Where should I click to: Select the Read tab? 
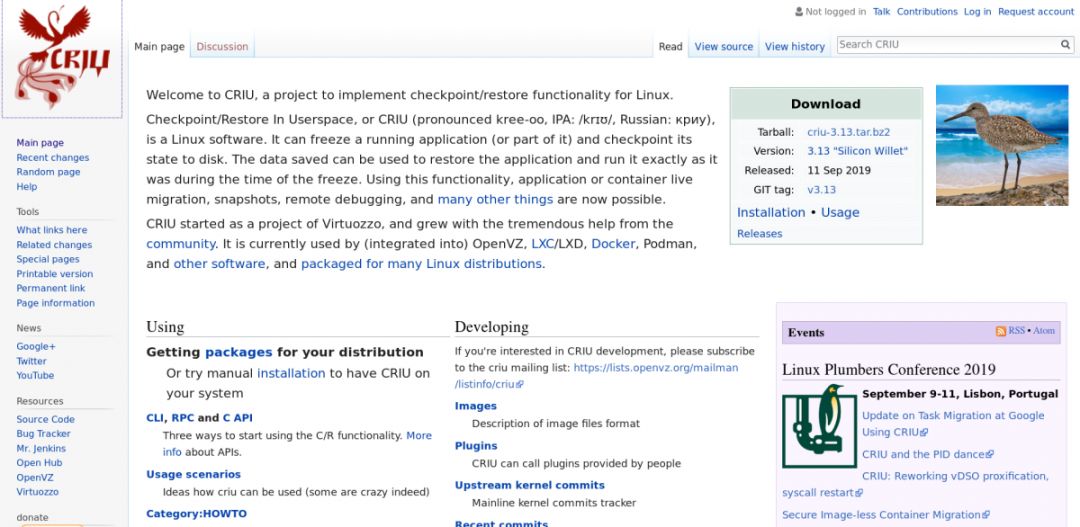click(670, 47)
